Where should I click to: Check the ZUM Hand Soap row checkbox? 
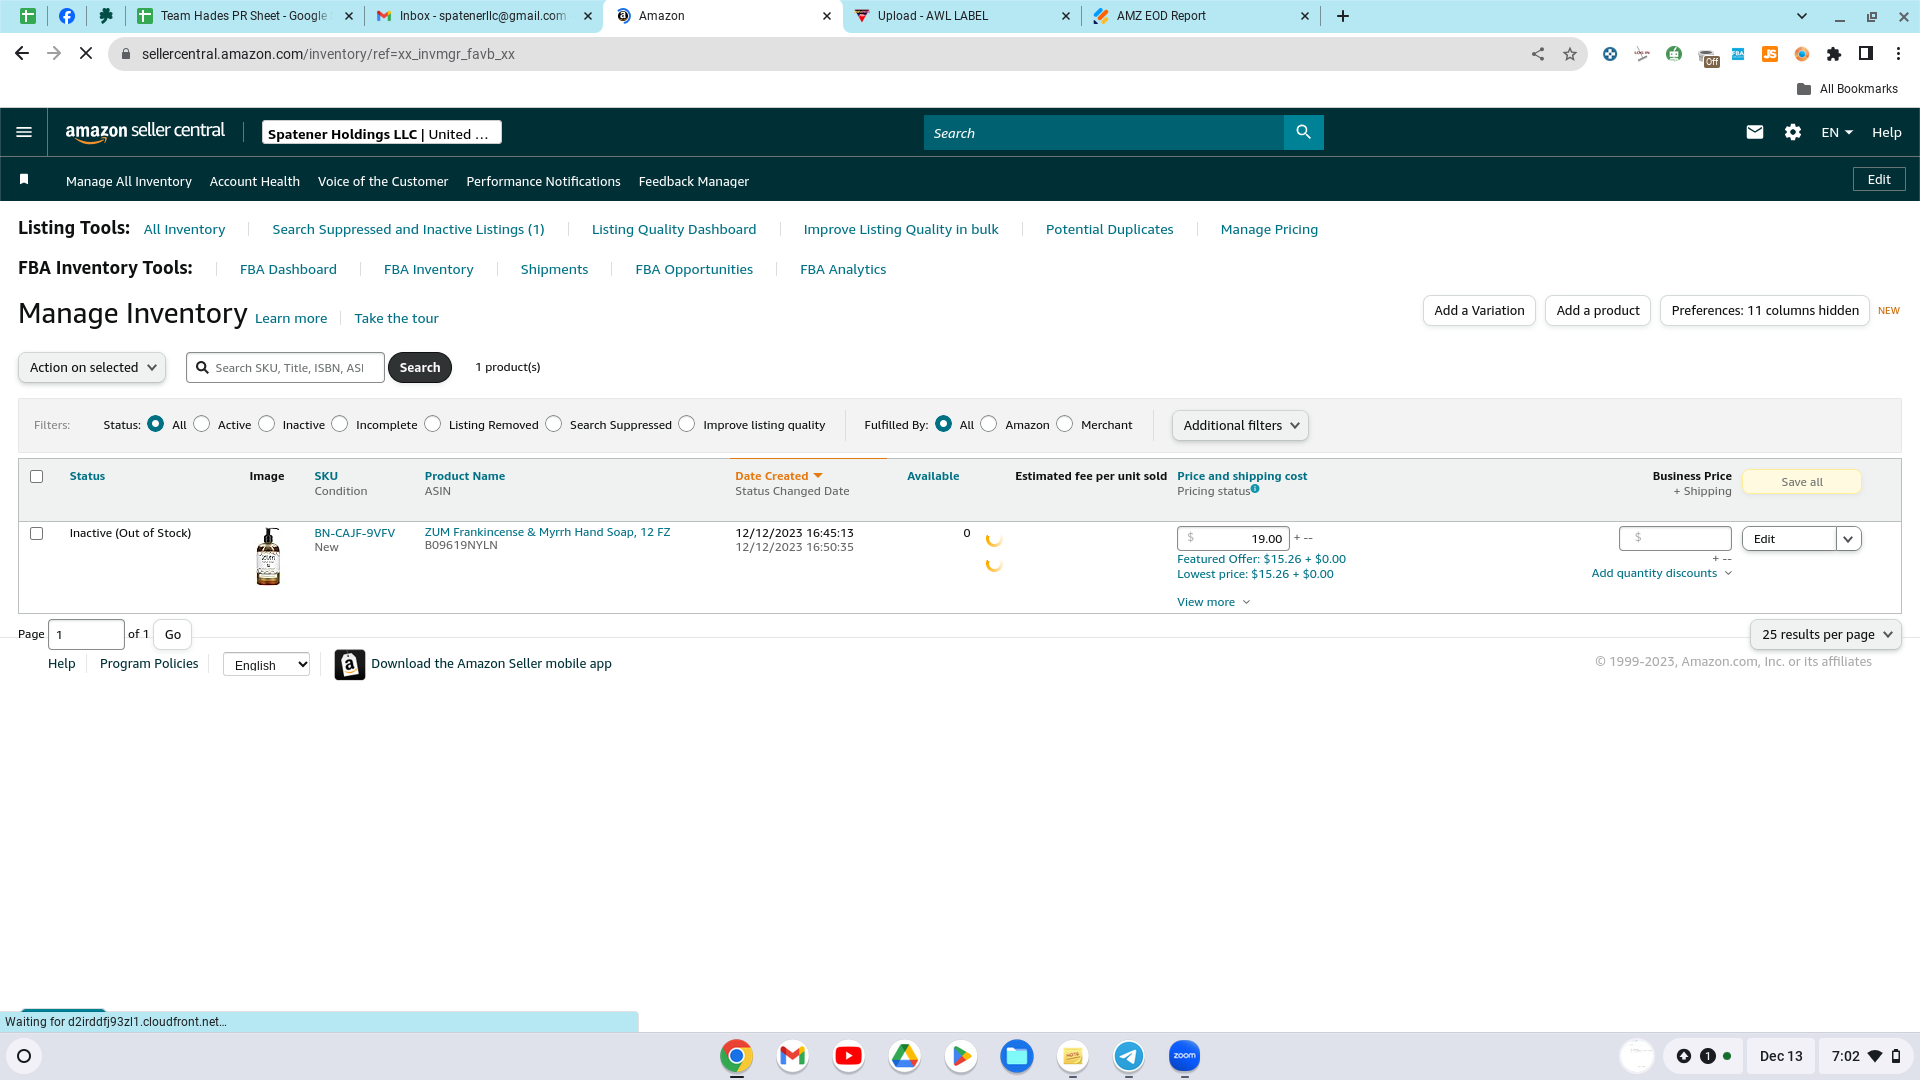click(37, 533)
